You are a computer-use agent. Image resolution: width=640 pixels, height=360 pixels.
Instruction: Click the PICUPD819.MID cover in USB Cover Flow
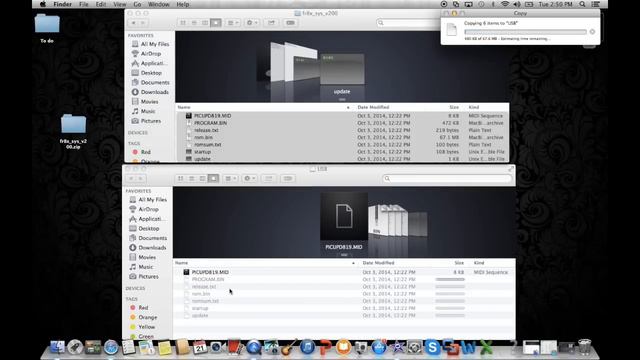[344, 216]
